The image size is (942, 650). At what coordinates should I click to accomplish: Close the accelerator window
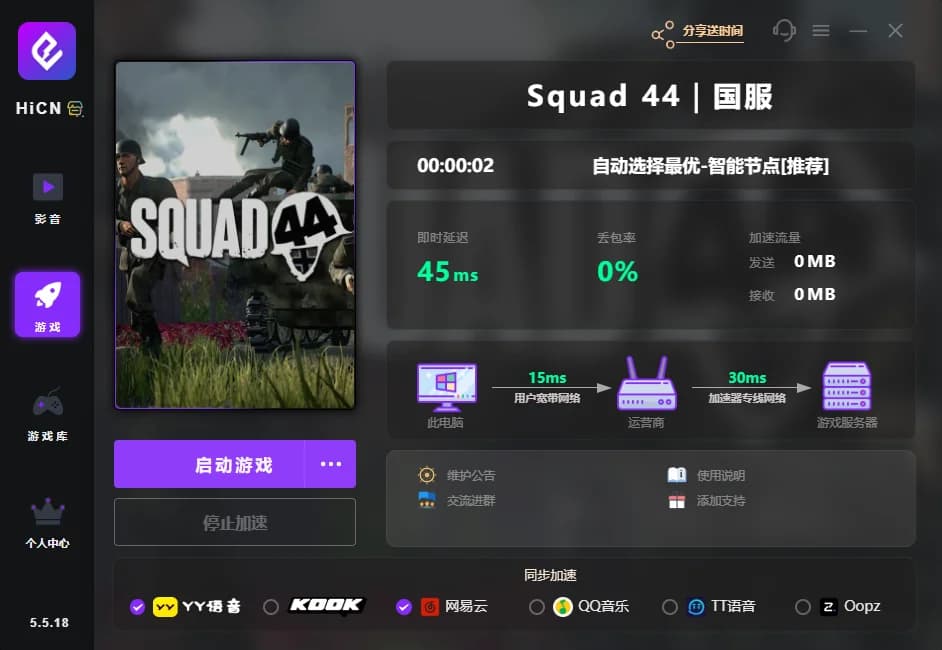point(895,31)
